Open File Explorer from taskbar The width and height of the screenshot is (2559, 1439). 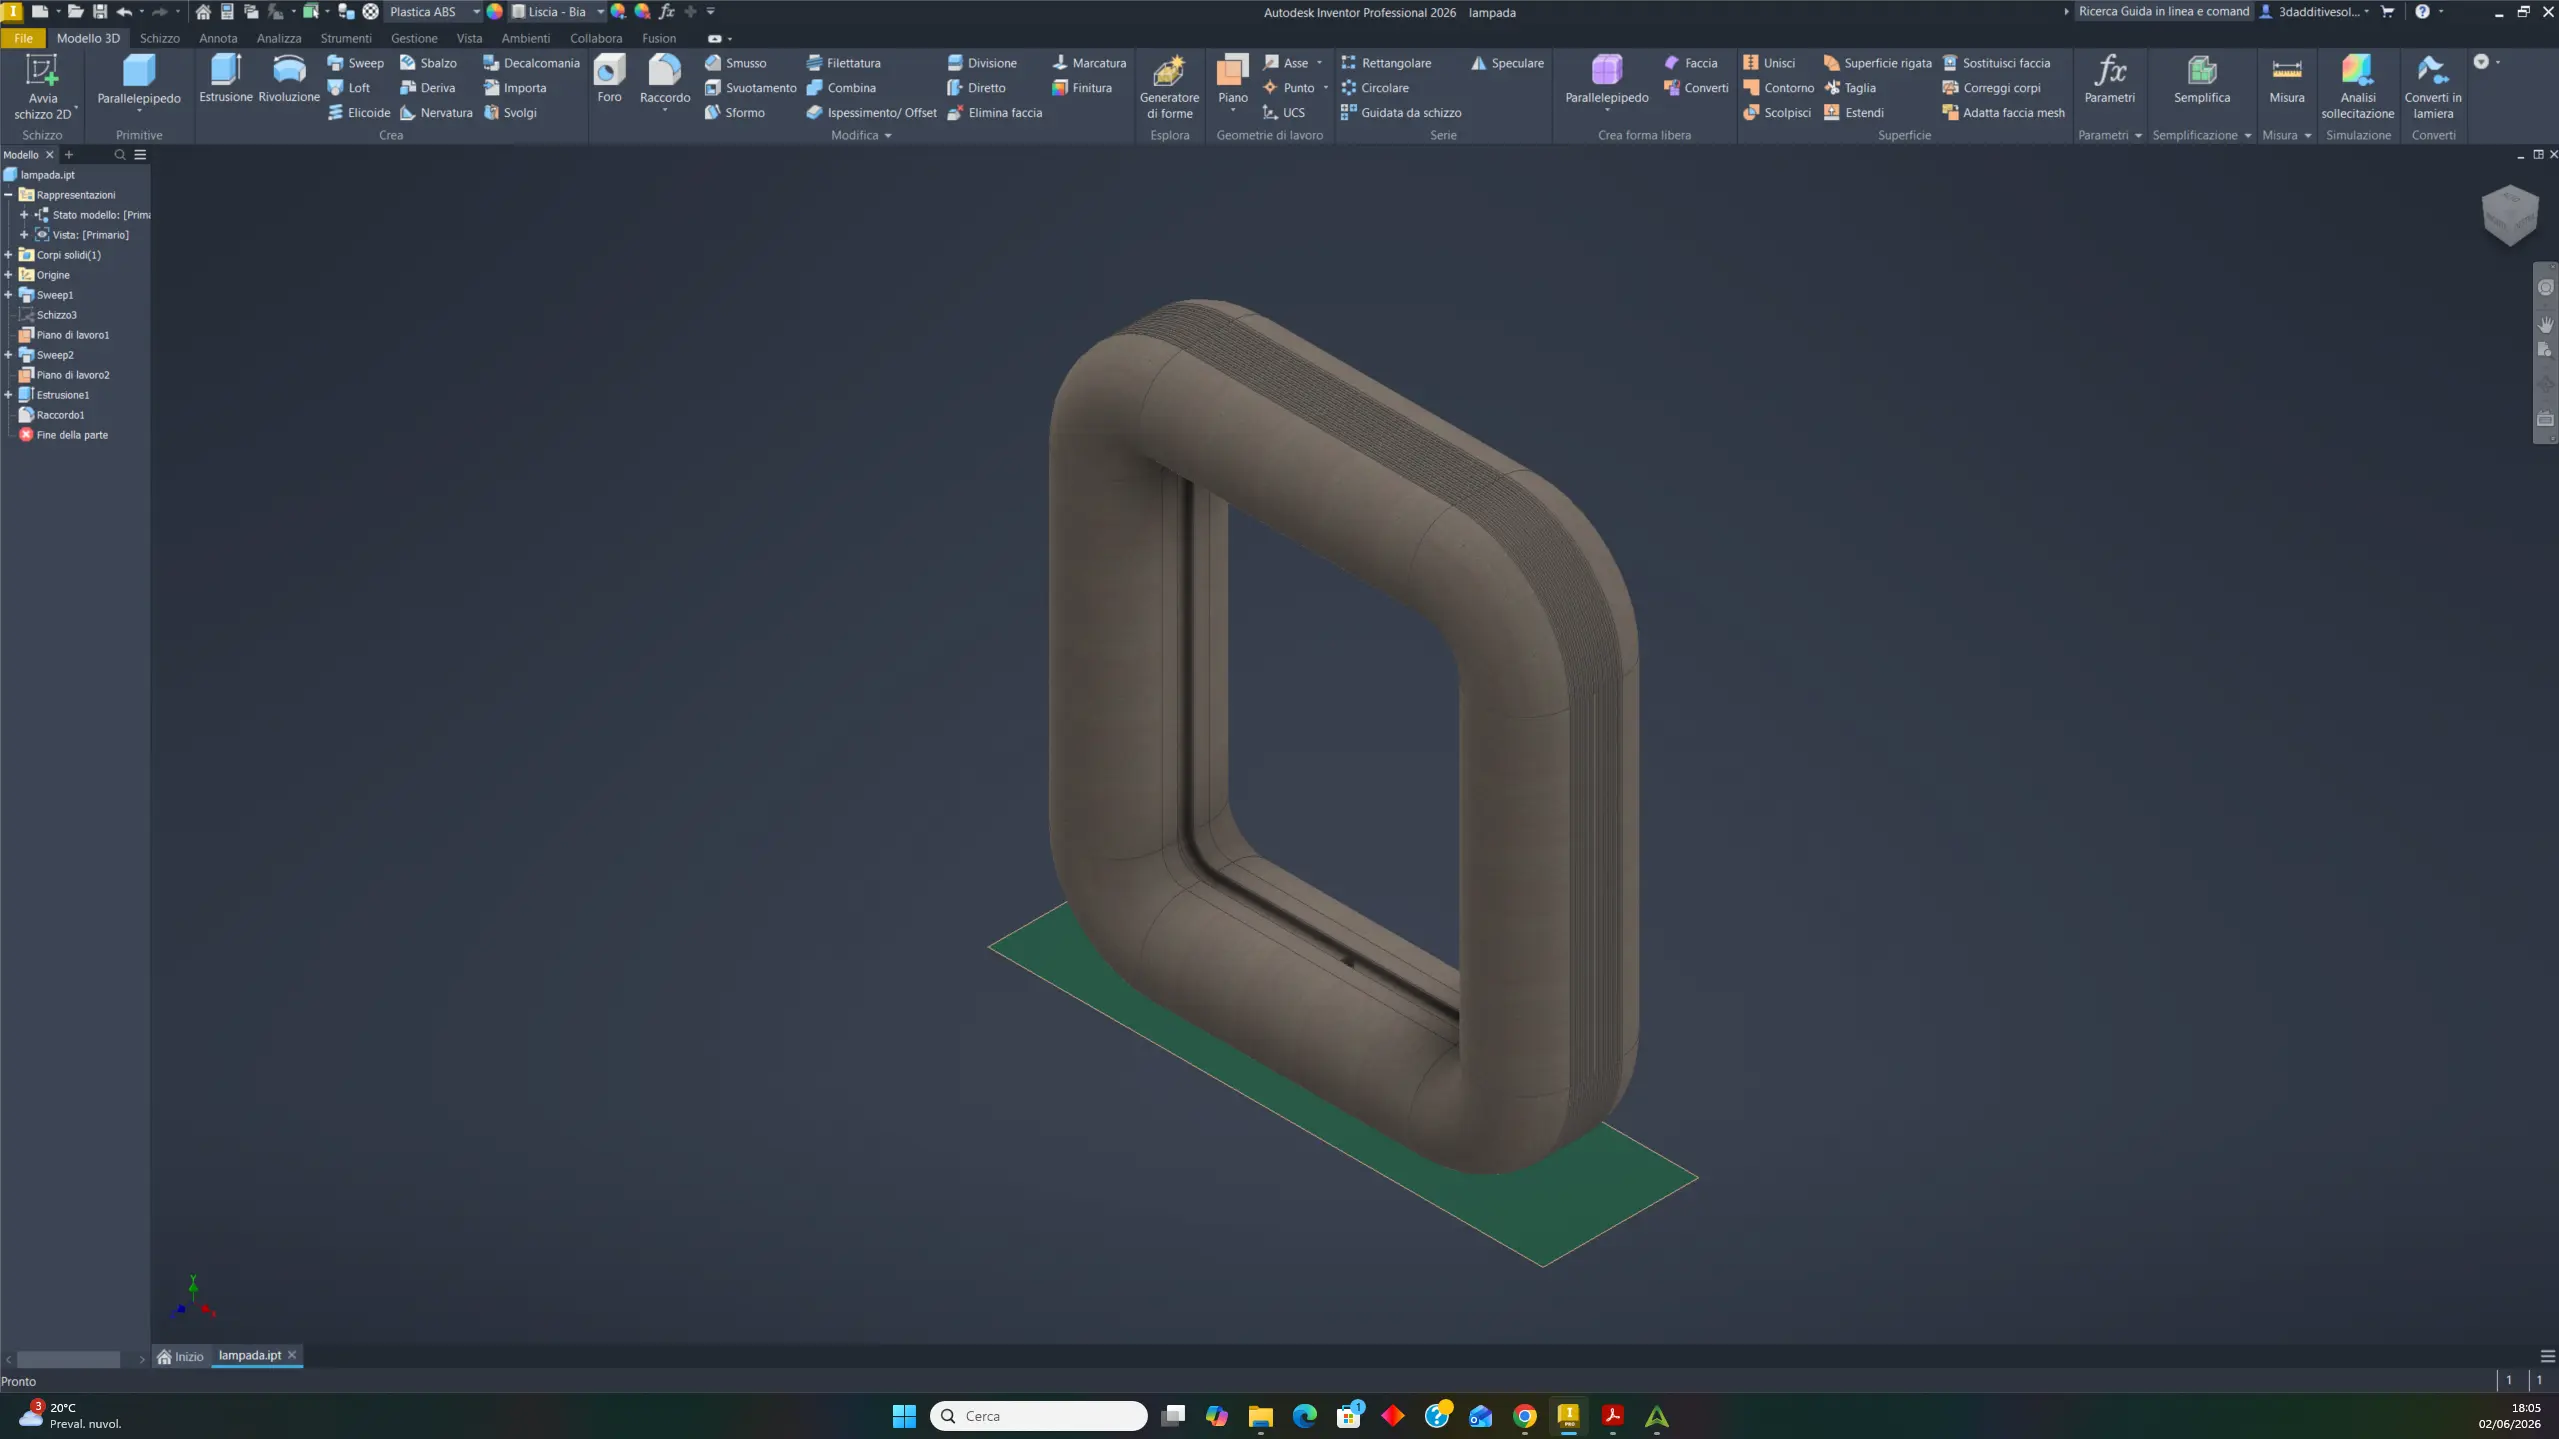(1260, 1416)
